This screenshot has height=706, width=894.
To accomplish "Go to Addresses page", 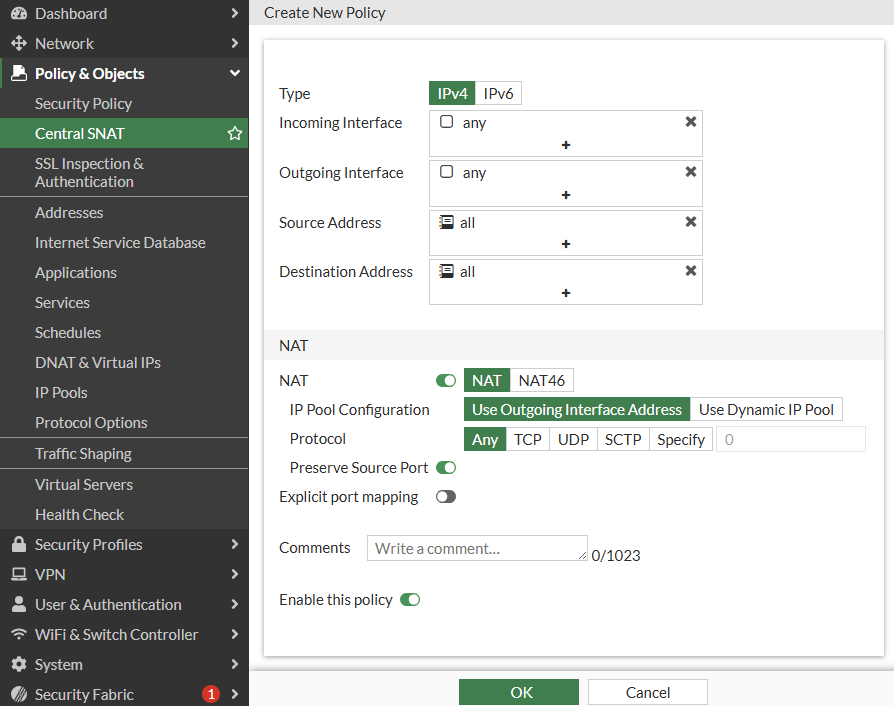I will [124, 212].
